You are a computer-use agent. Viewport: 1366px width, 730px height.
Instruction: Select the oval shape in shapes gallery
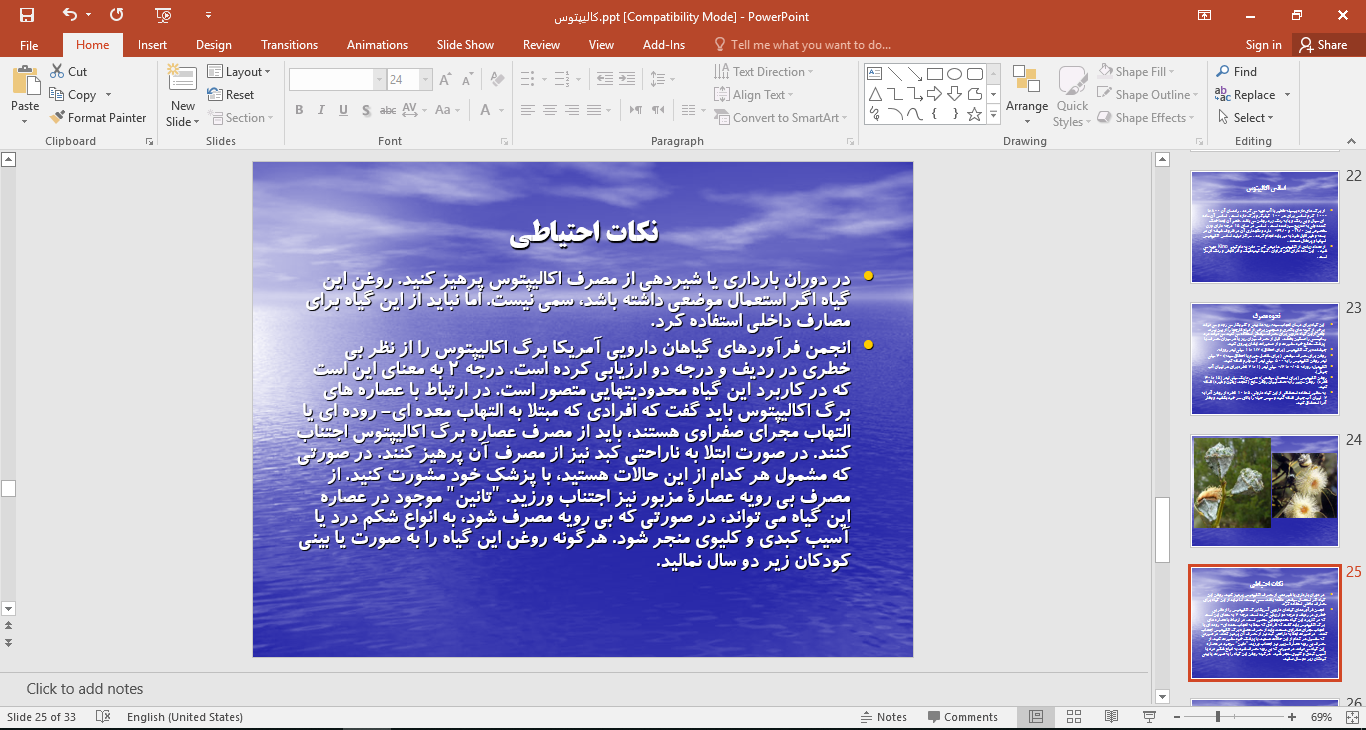pos(955,73)
